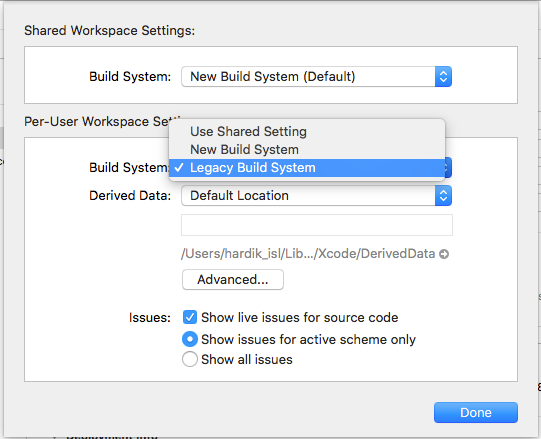Click the Issues: label
Viewport: 541px width, 439px height.
coord(150,318)
